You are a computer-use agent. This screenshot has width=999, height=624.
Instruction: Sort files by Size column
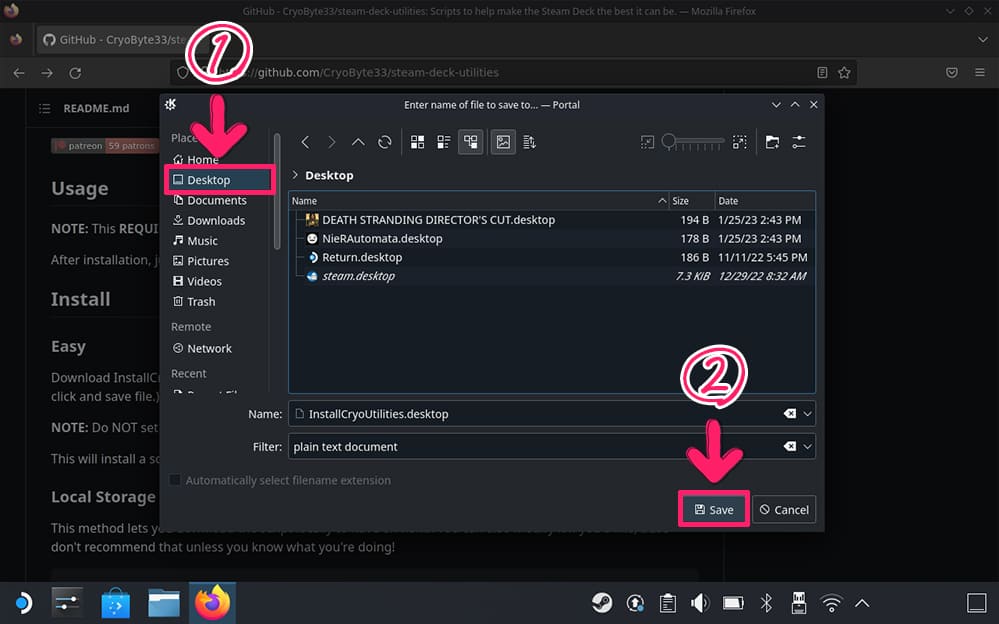tap(691, 201)
